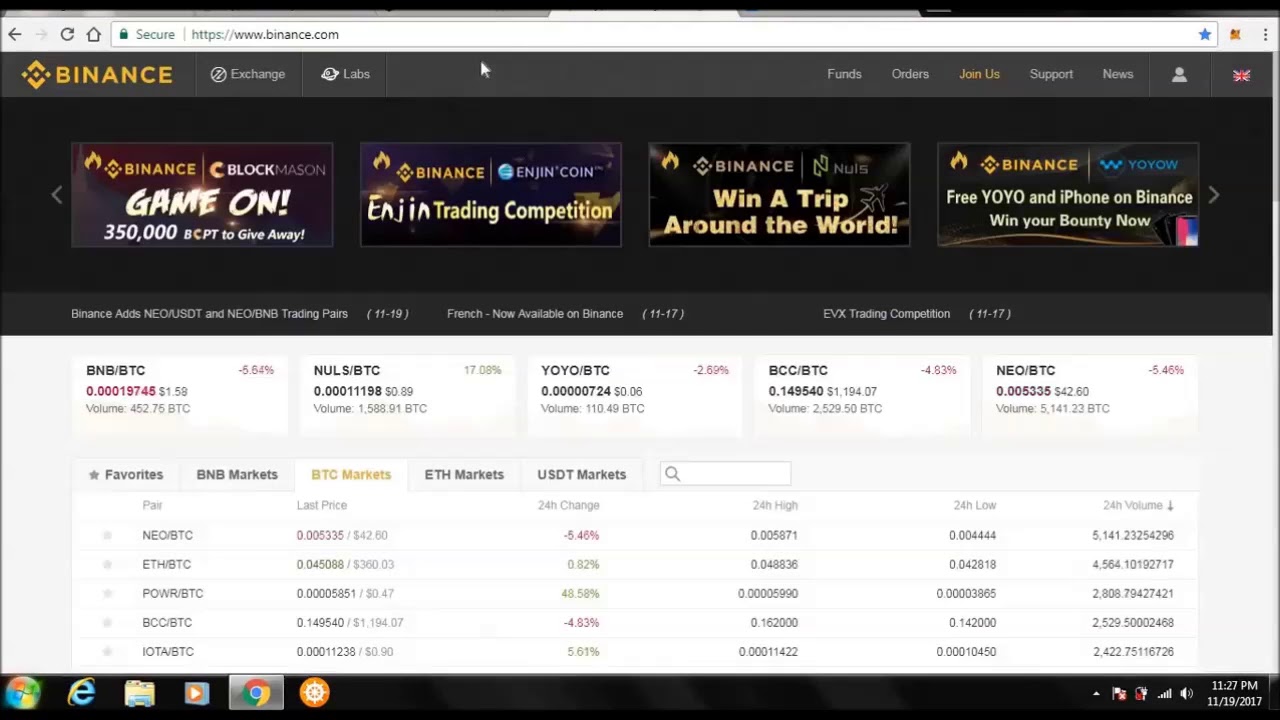1280x720 pixels.
Task: Go to Funds page
Action: [844, 74]
